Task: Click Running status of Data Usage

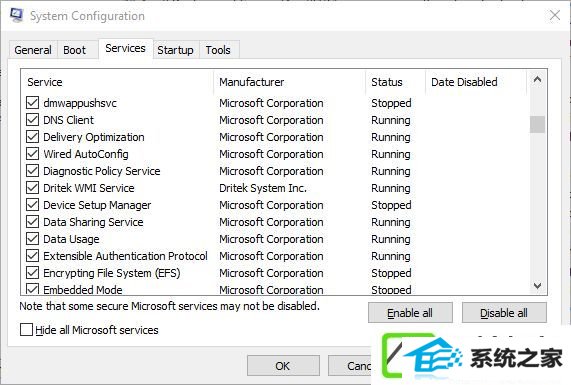Action: click(391, 239)
